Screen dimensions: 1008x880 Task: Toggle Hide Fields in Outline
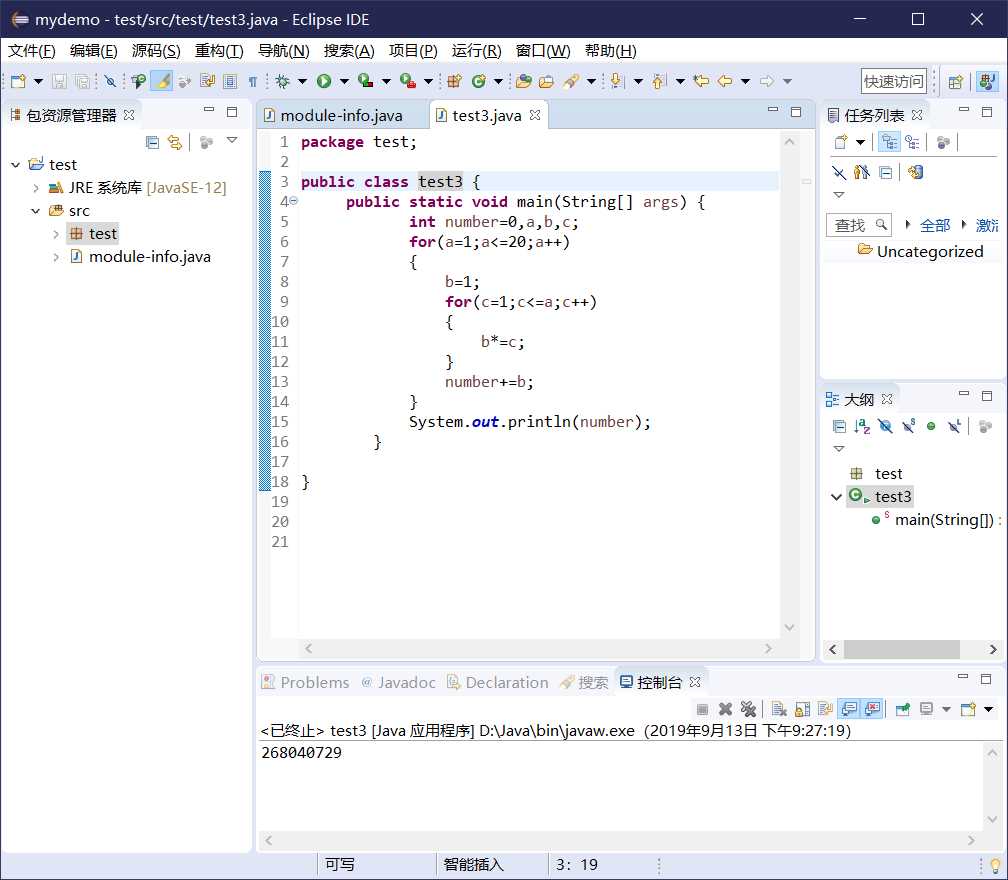885,426
